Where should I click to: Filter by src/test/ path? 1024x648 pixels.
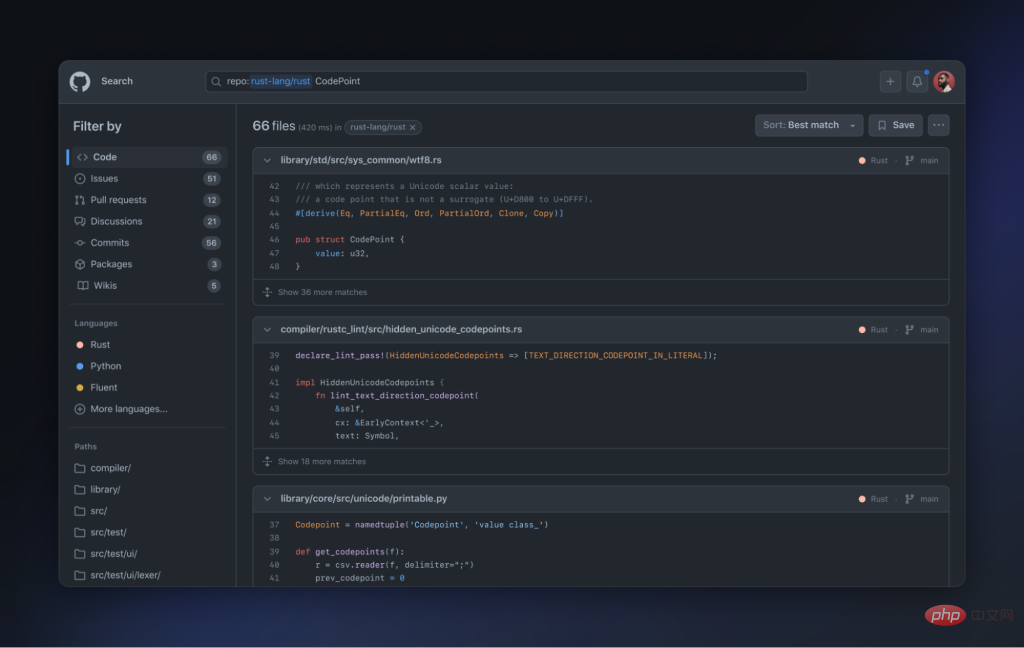tap(101, 532)
